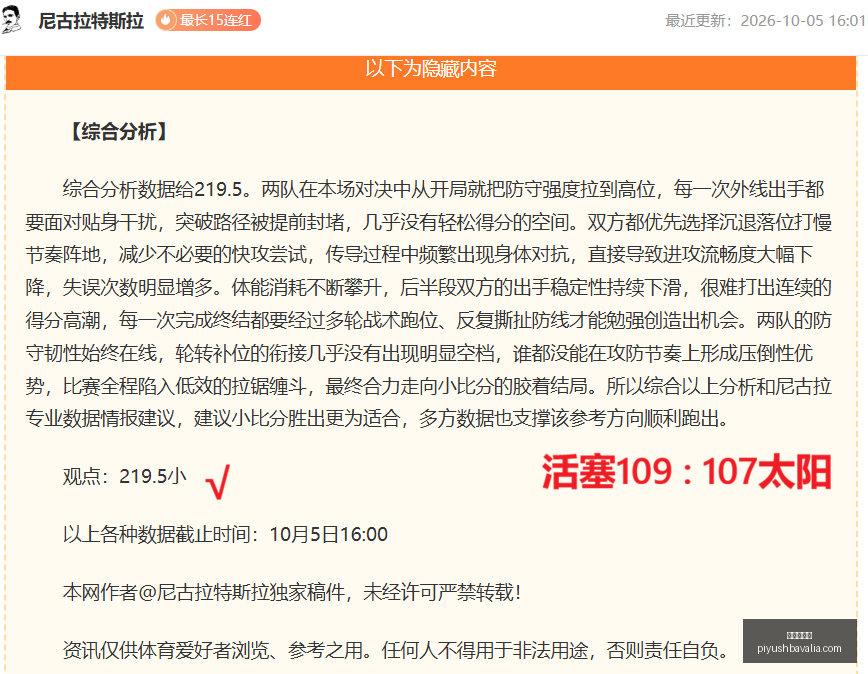The image size is (868, 674).
Task: Click the analysis line starting with 综合分析数据给219.5
Action: click(443, 189)
